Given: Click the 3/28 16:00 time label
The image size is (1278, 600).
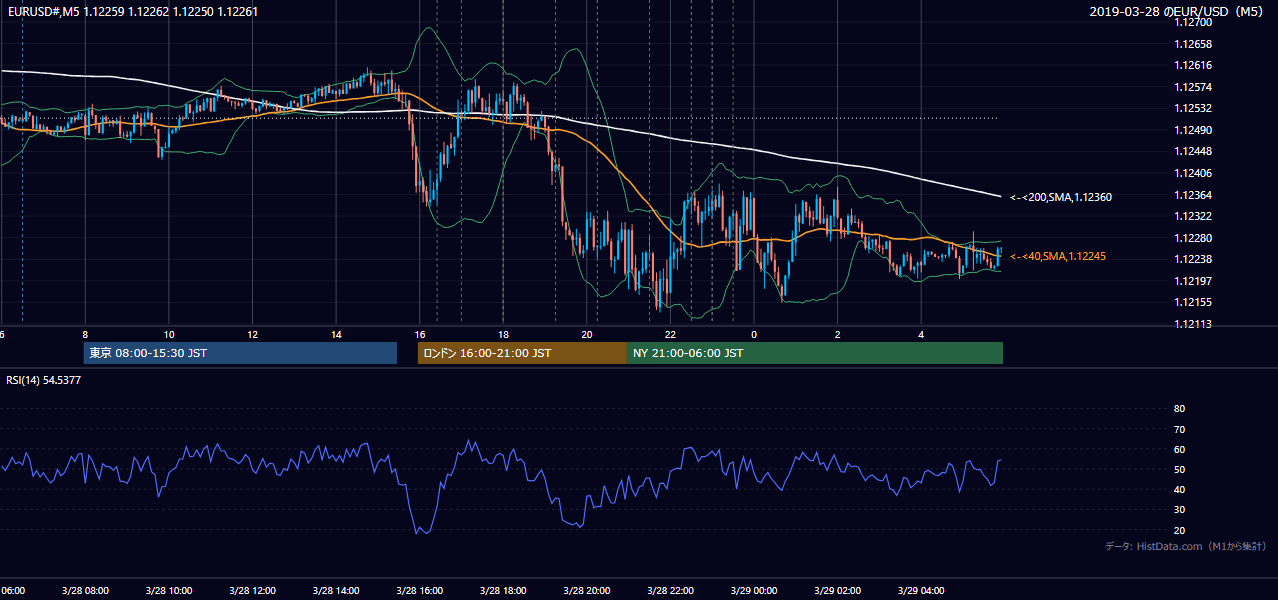Looking at the screenshot, I should click(x=420, y=590).
